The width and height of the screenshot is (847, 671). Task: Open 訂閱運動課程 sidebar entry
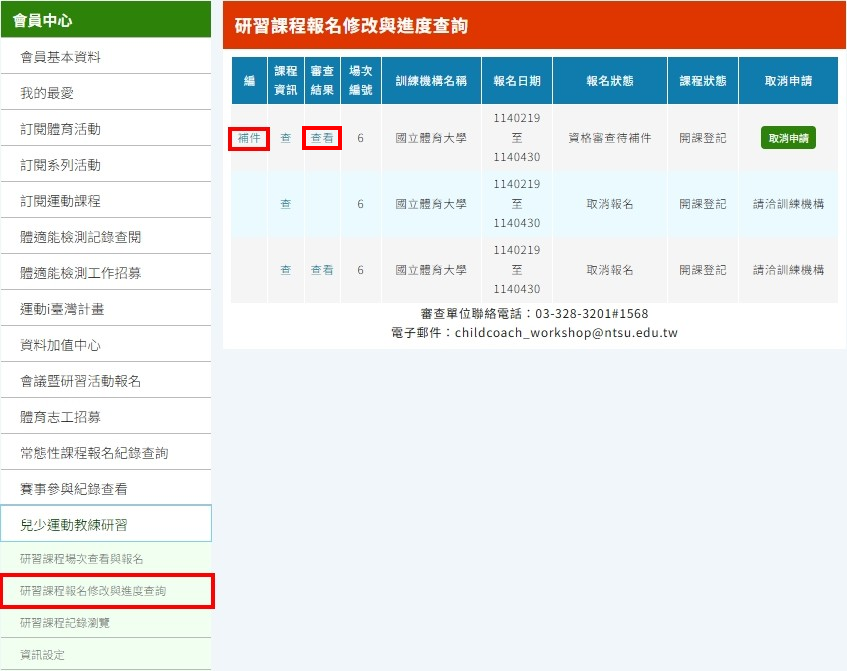pyautogui.click(x=106, y=200)
